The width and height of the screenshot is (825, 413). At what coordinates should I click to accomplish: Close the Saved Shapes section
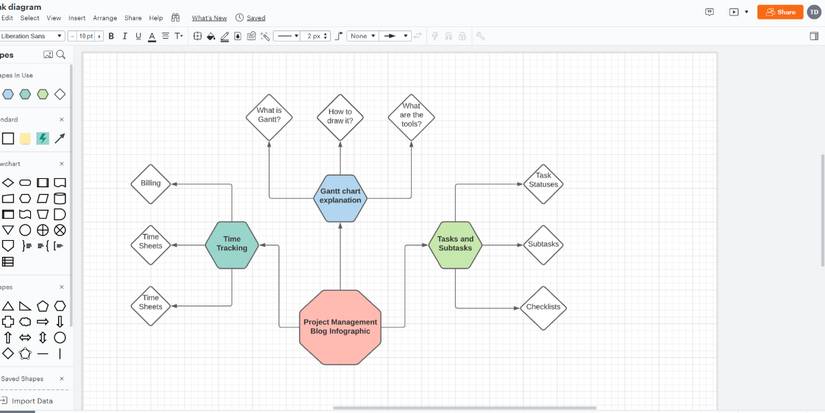tap(62, 379)
